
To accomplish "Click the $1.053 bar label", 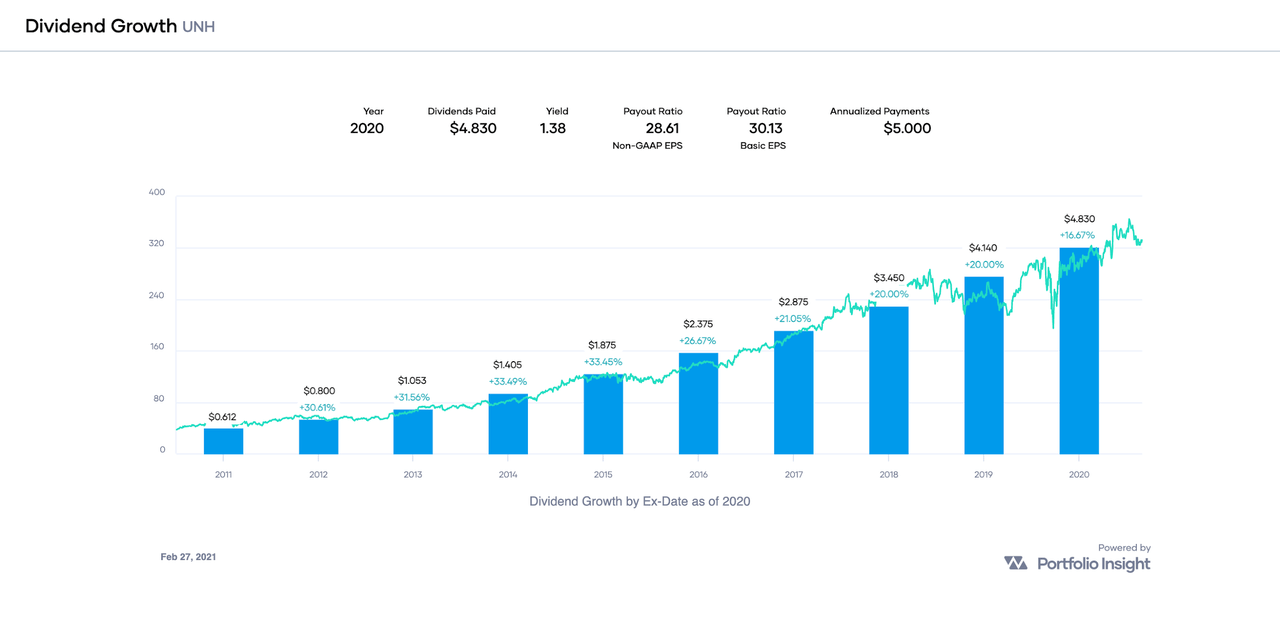I will pos(413,380).
